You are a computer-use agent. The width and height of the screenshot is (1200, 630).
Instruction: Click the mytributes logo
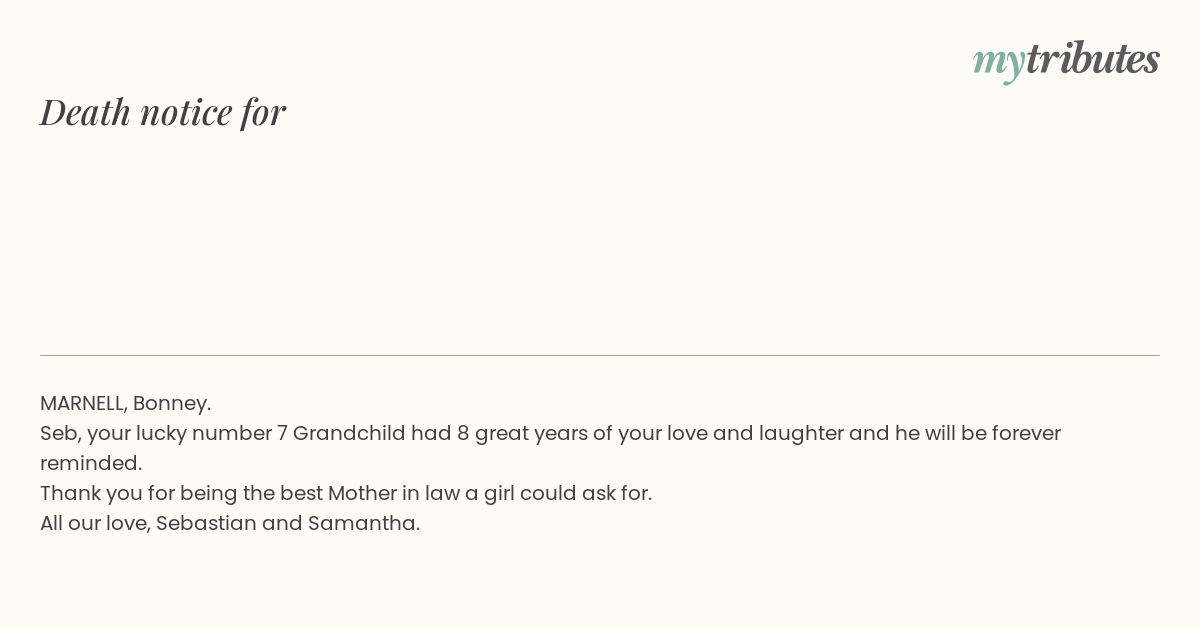(1066, 60)
